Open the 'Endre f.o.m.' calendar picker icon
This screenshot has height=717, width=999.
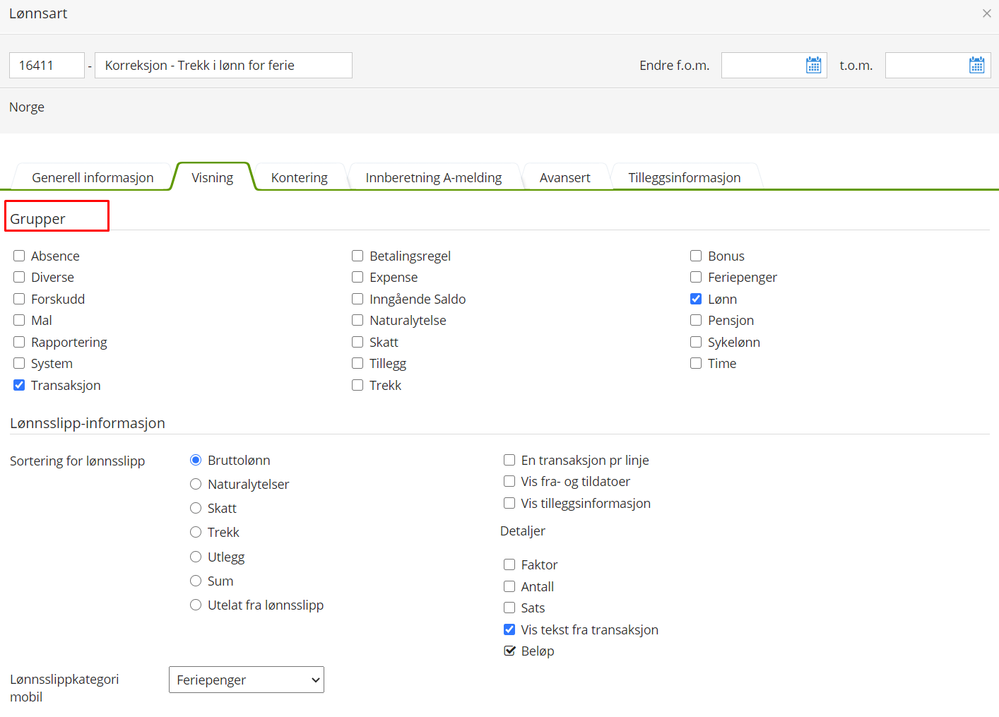[x=813, y=65]
